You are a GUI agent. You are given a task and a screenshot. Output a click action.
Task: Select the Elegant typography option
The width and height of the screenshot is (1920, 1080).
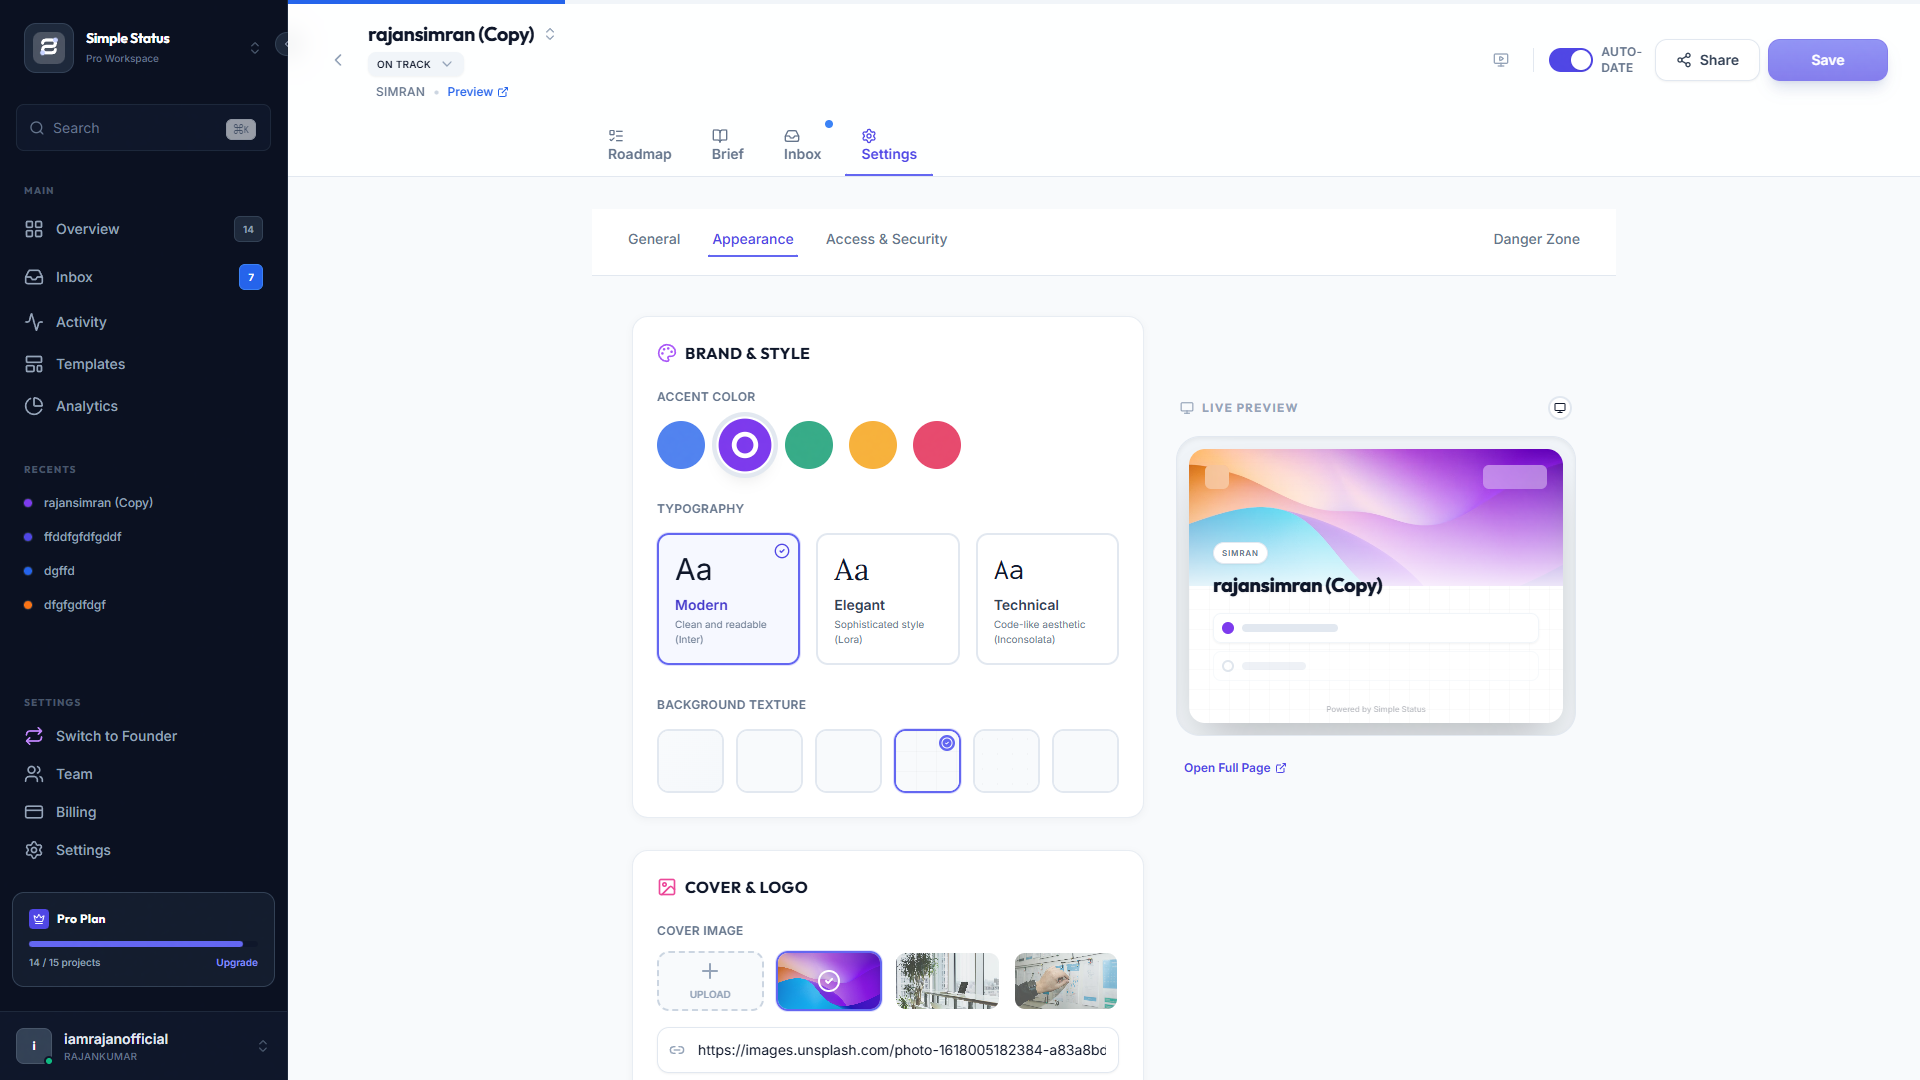887,598
